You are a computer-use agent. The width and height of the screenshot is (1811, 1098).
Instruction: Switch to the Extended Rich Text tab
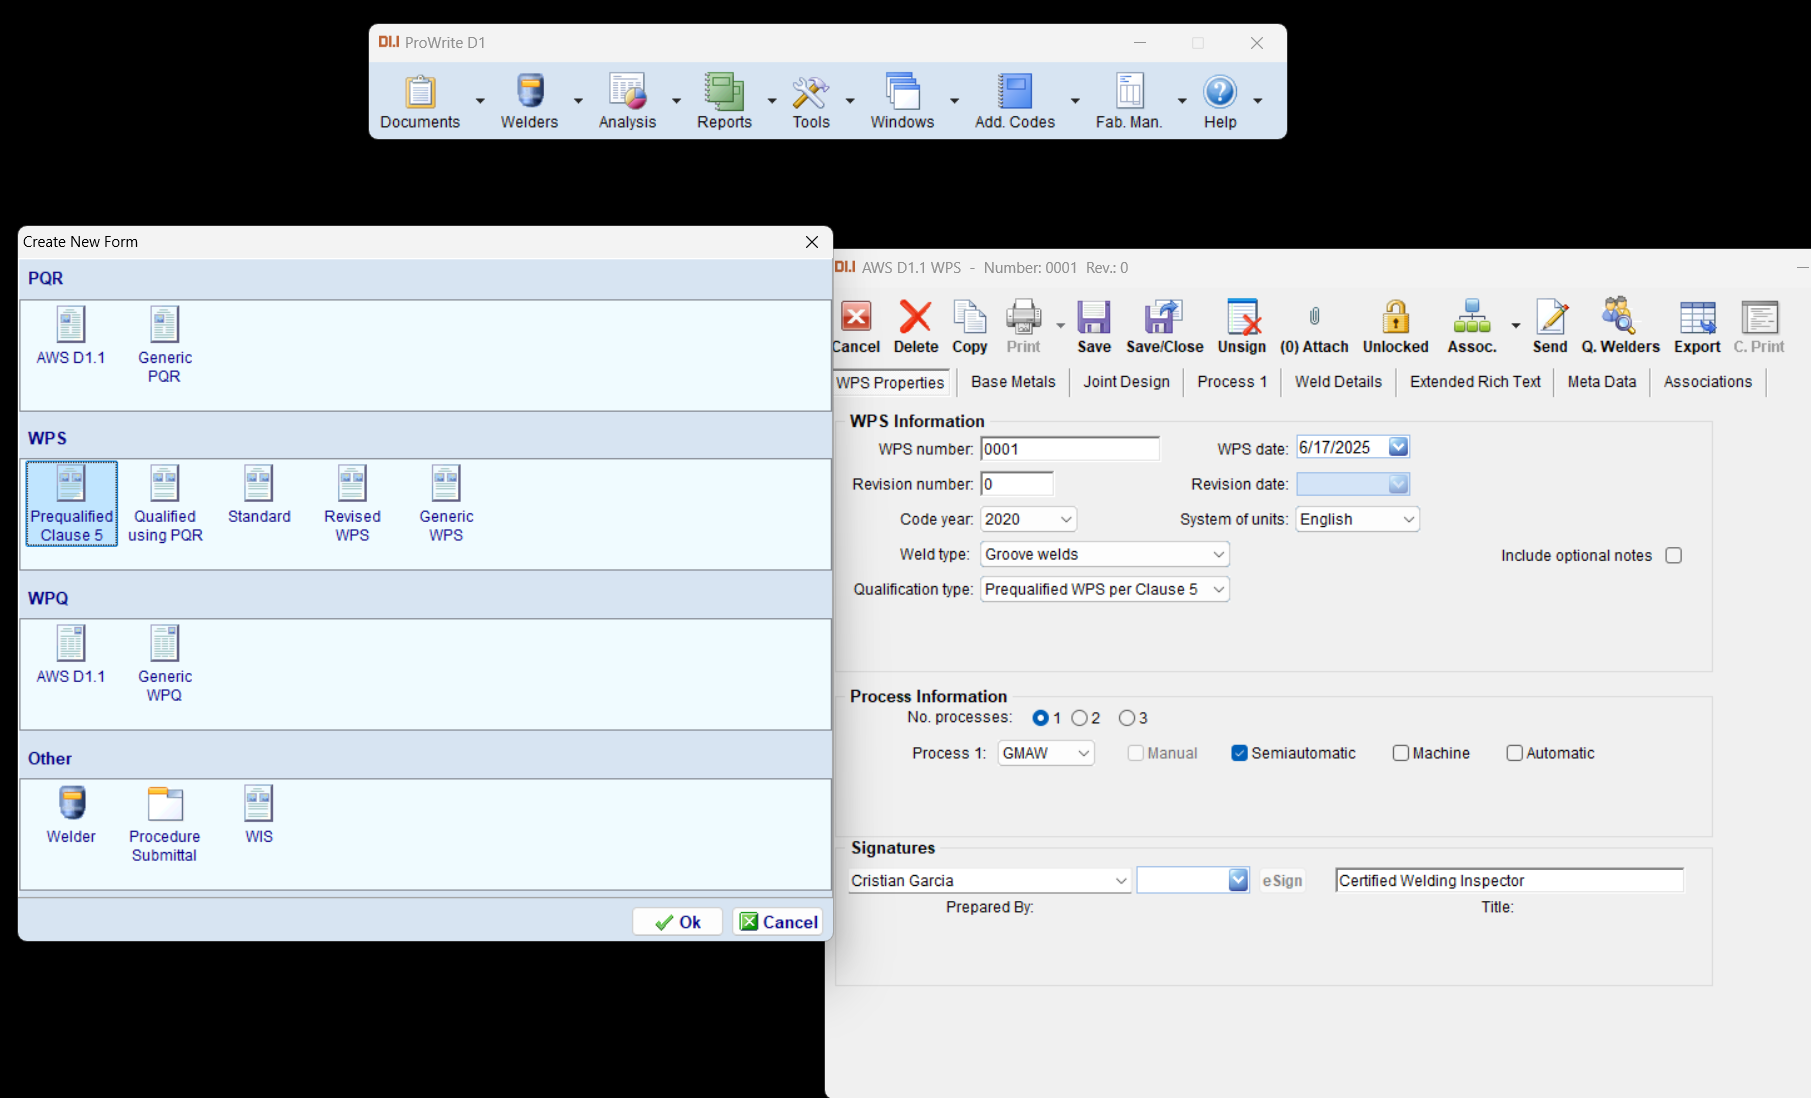(x=1475, y=382)
